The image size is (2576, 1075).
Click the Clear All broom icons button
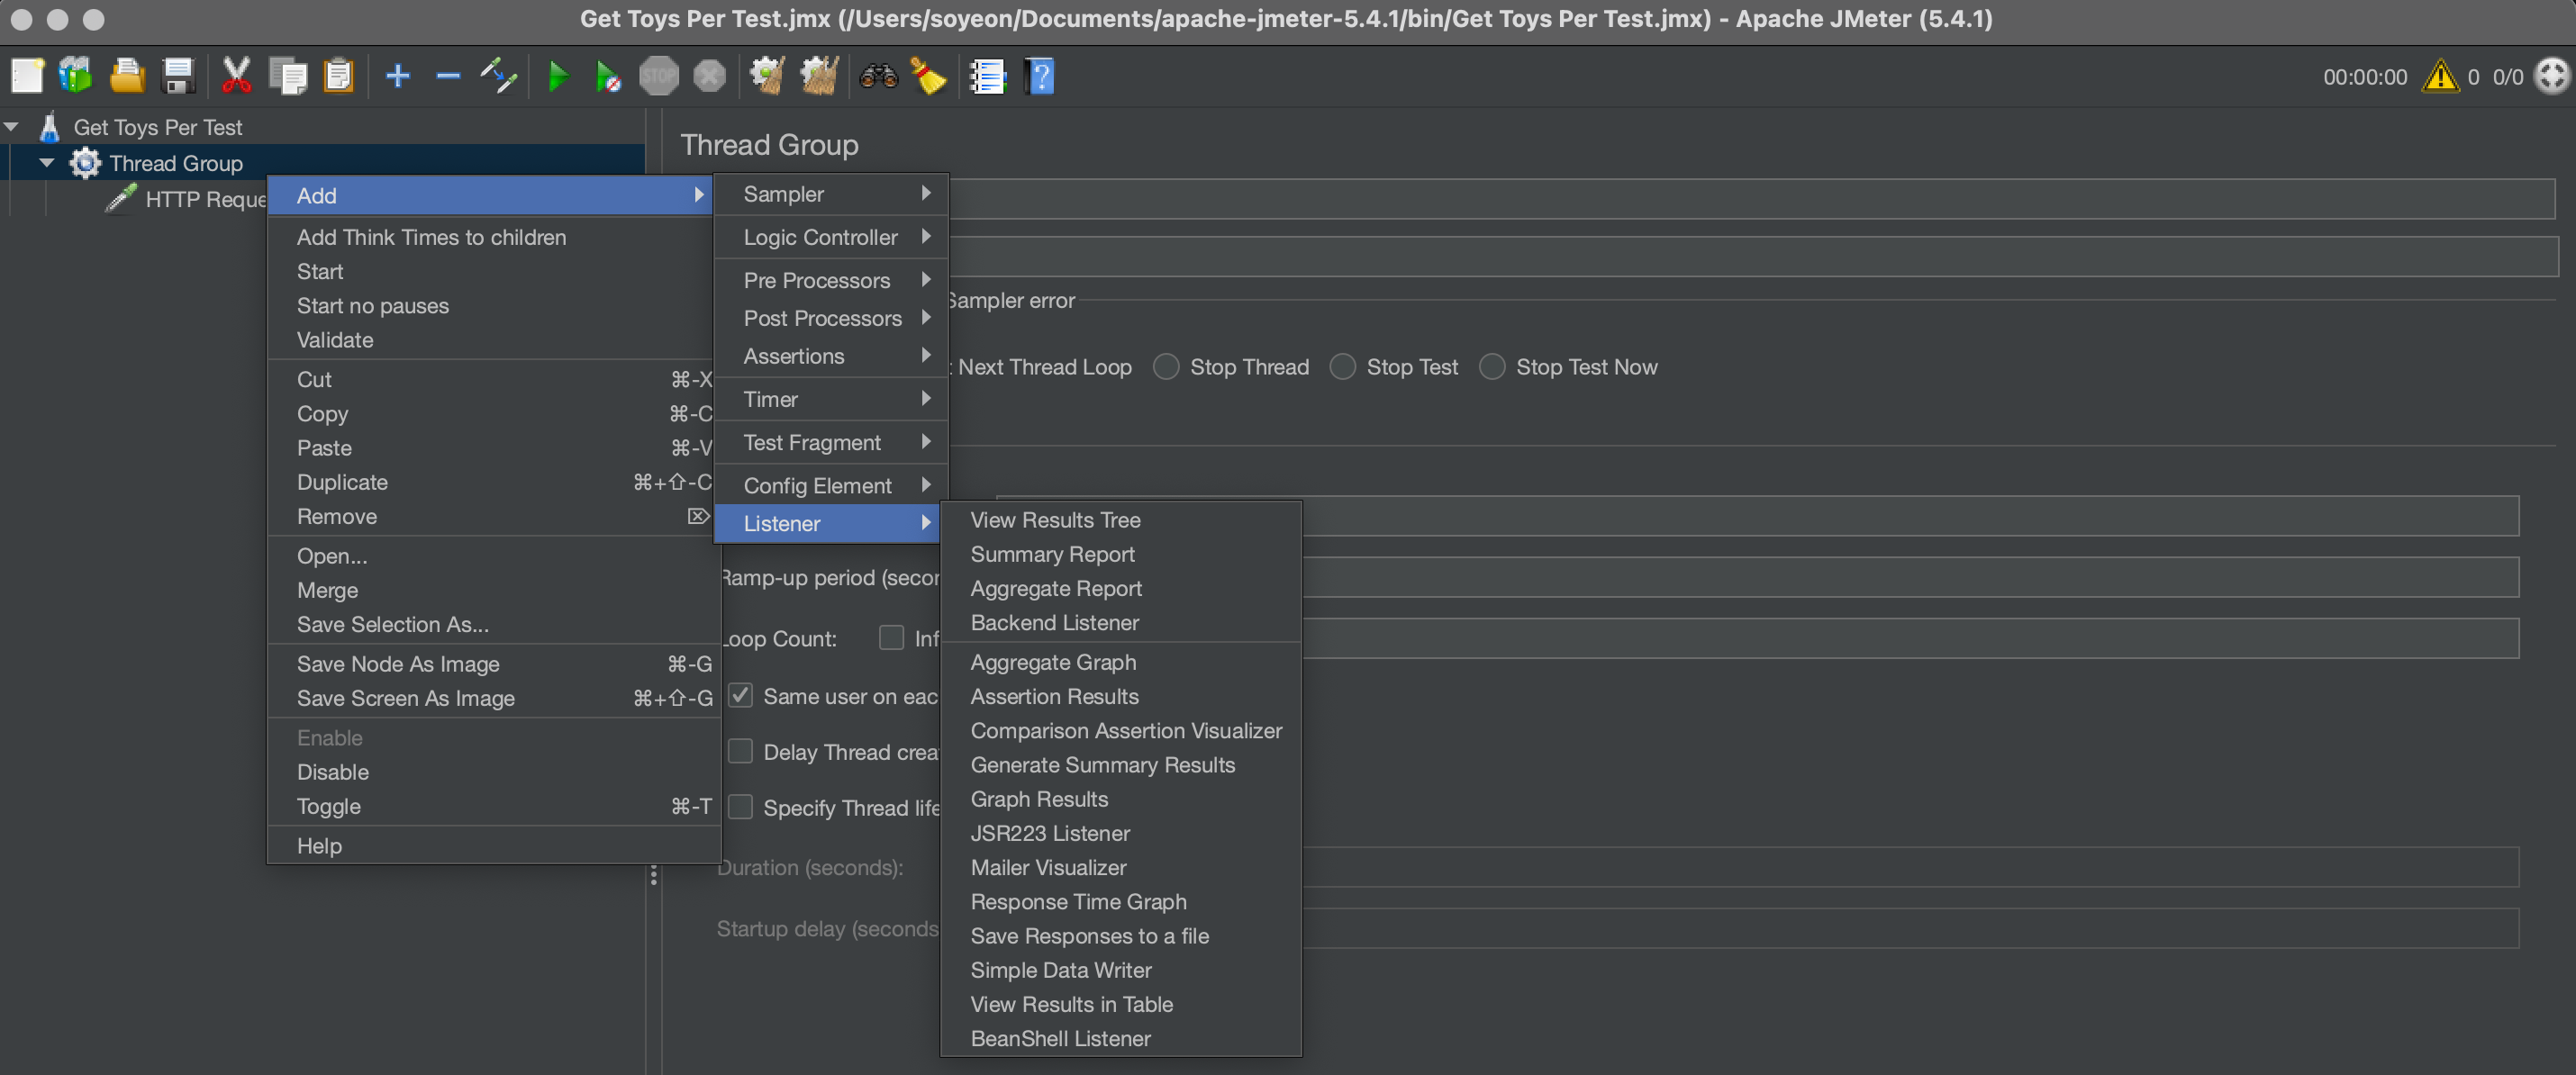(819, 76)
